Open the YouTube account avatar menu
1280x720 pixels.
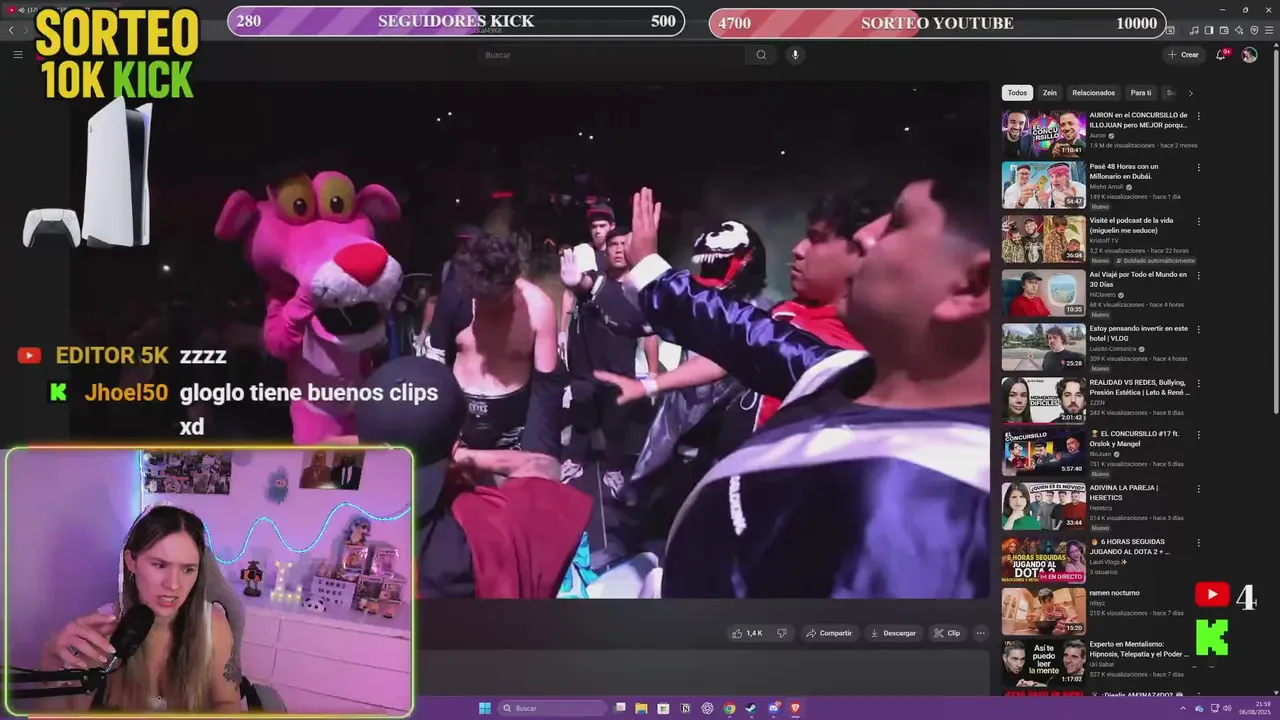(x=1249, y=55)
